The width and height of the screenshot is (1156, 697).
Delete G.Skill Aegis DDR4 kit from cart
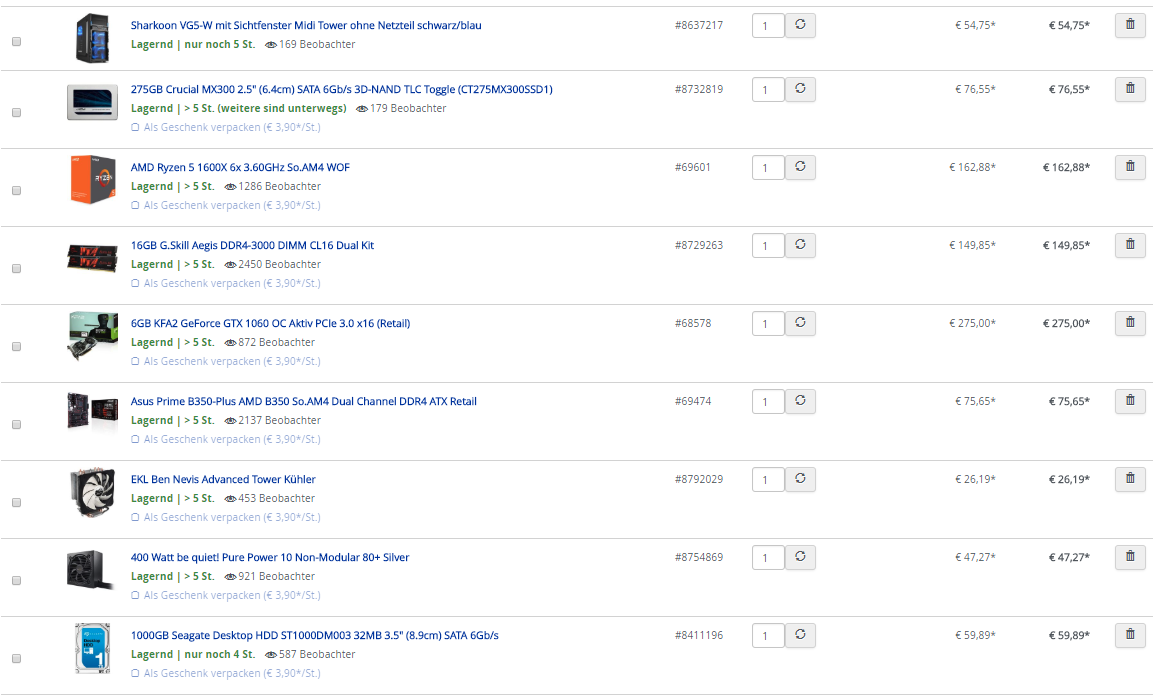pos(1130,246)
